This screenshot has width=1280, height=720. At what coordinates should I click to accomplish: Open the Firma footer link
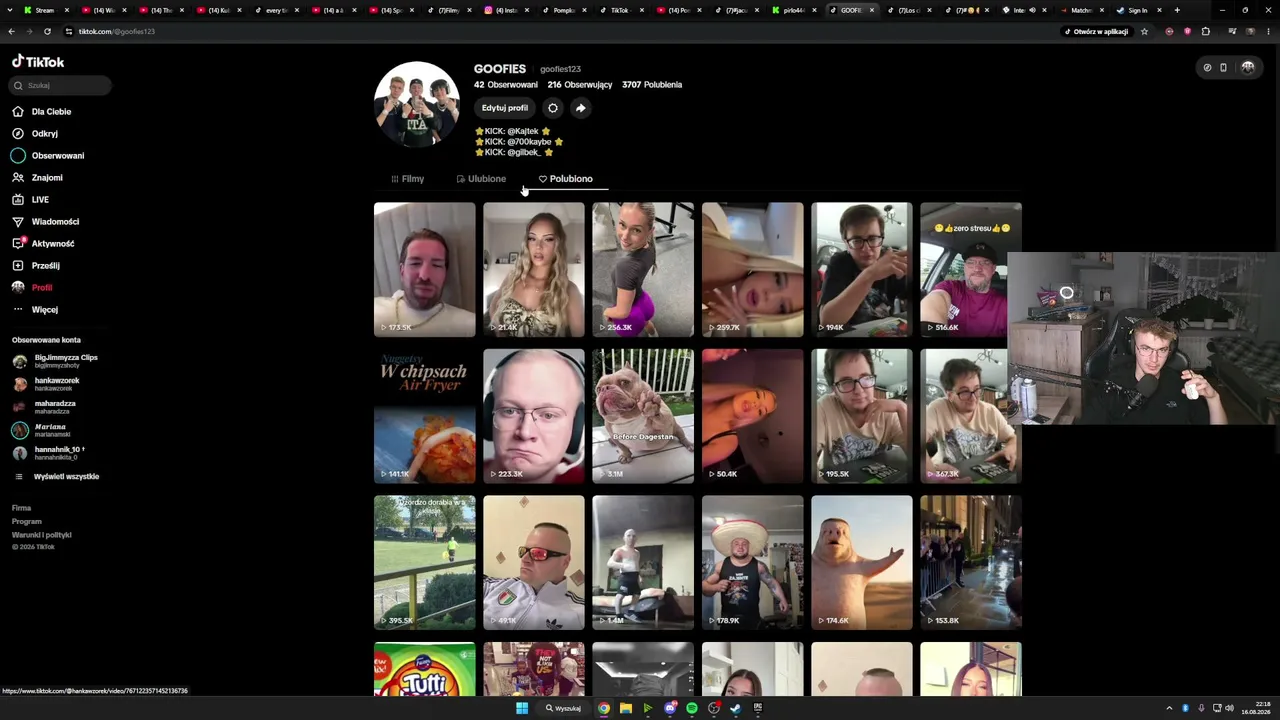point(21,508)
